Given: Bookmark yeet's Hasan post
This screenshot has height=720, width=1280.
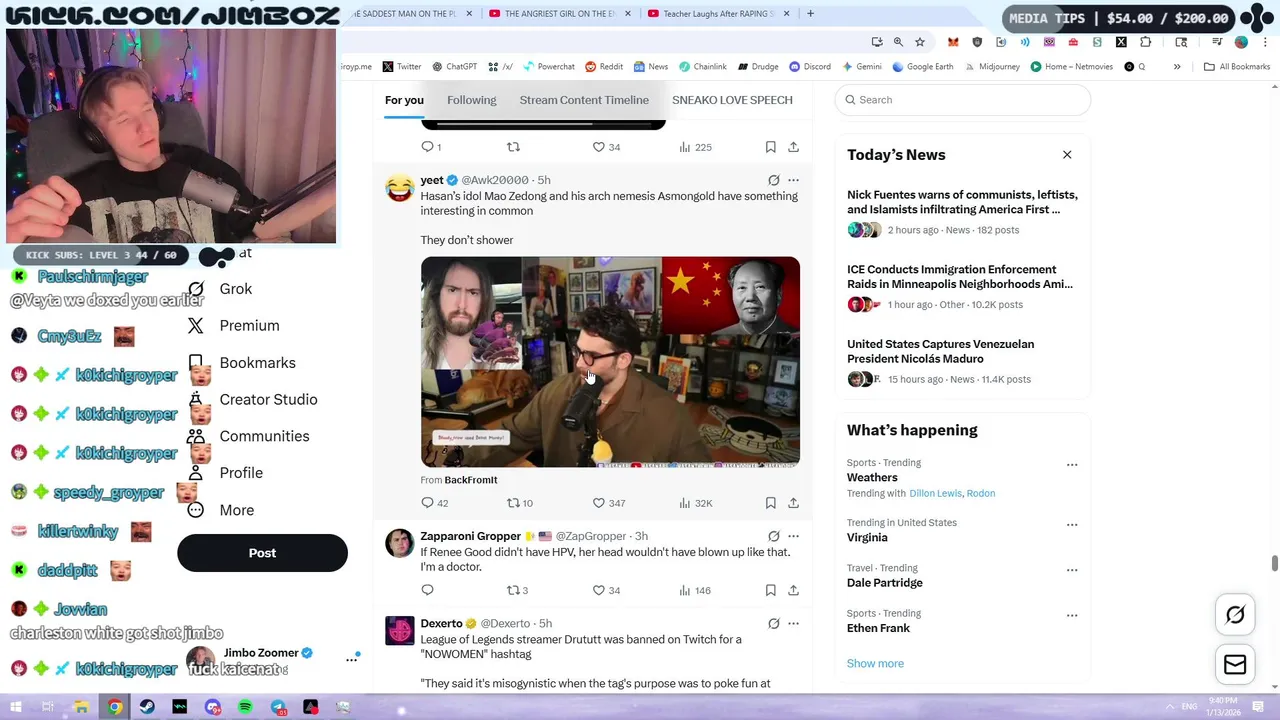Looking at the screenshot, I should [770, 503].
